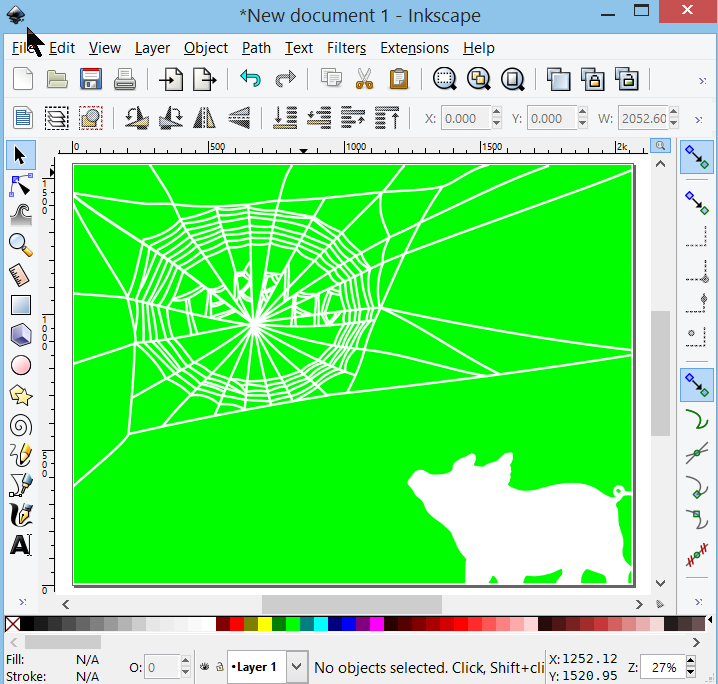Select the Star polygon tool
This screenshot has height=684, width=718.
tap(21, 396)
